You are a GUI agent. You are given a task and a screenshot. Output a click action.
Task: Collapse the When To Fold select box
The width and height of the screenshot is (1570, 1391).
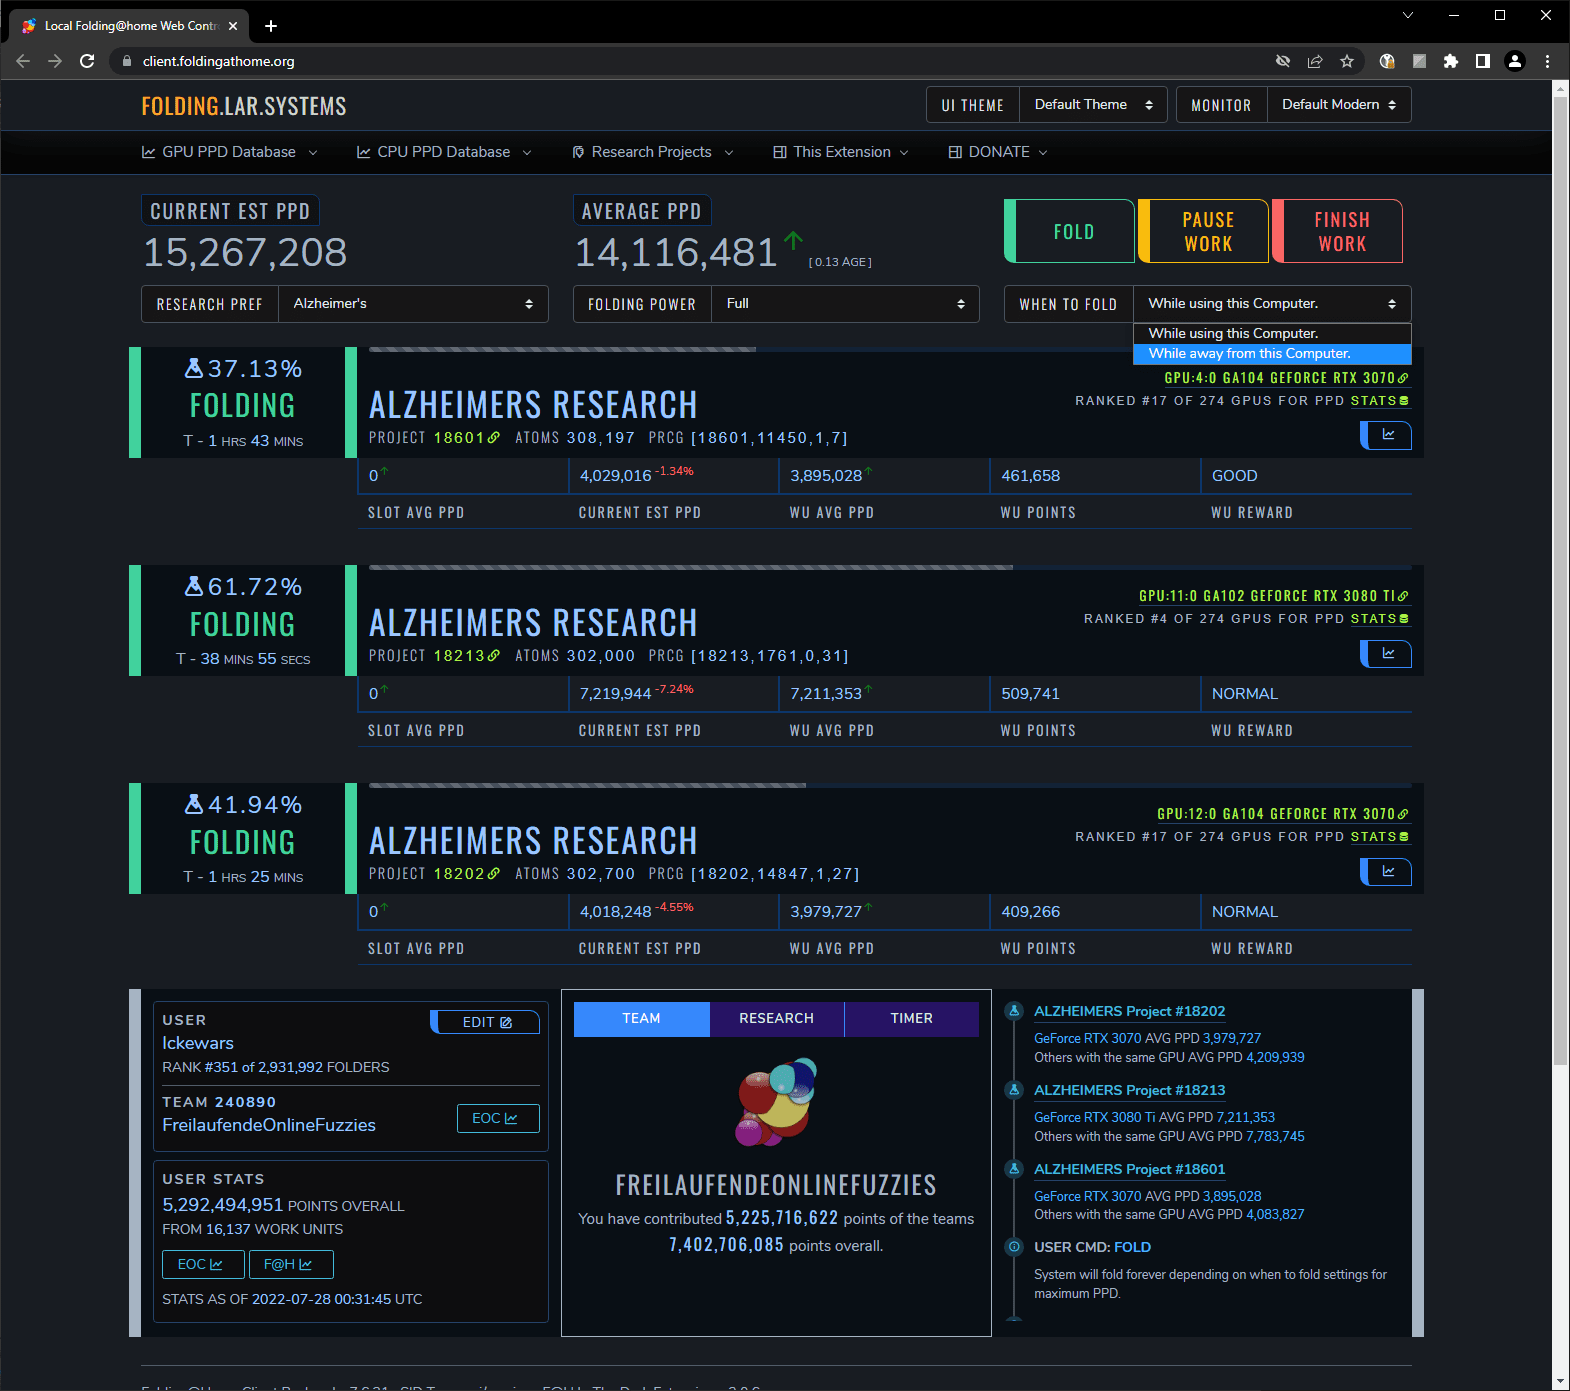click(1272, 304)
